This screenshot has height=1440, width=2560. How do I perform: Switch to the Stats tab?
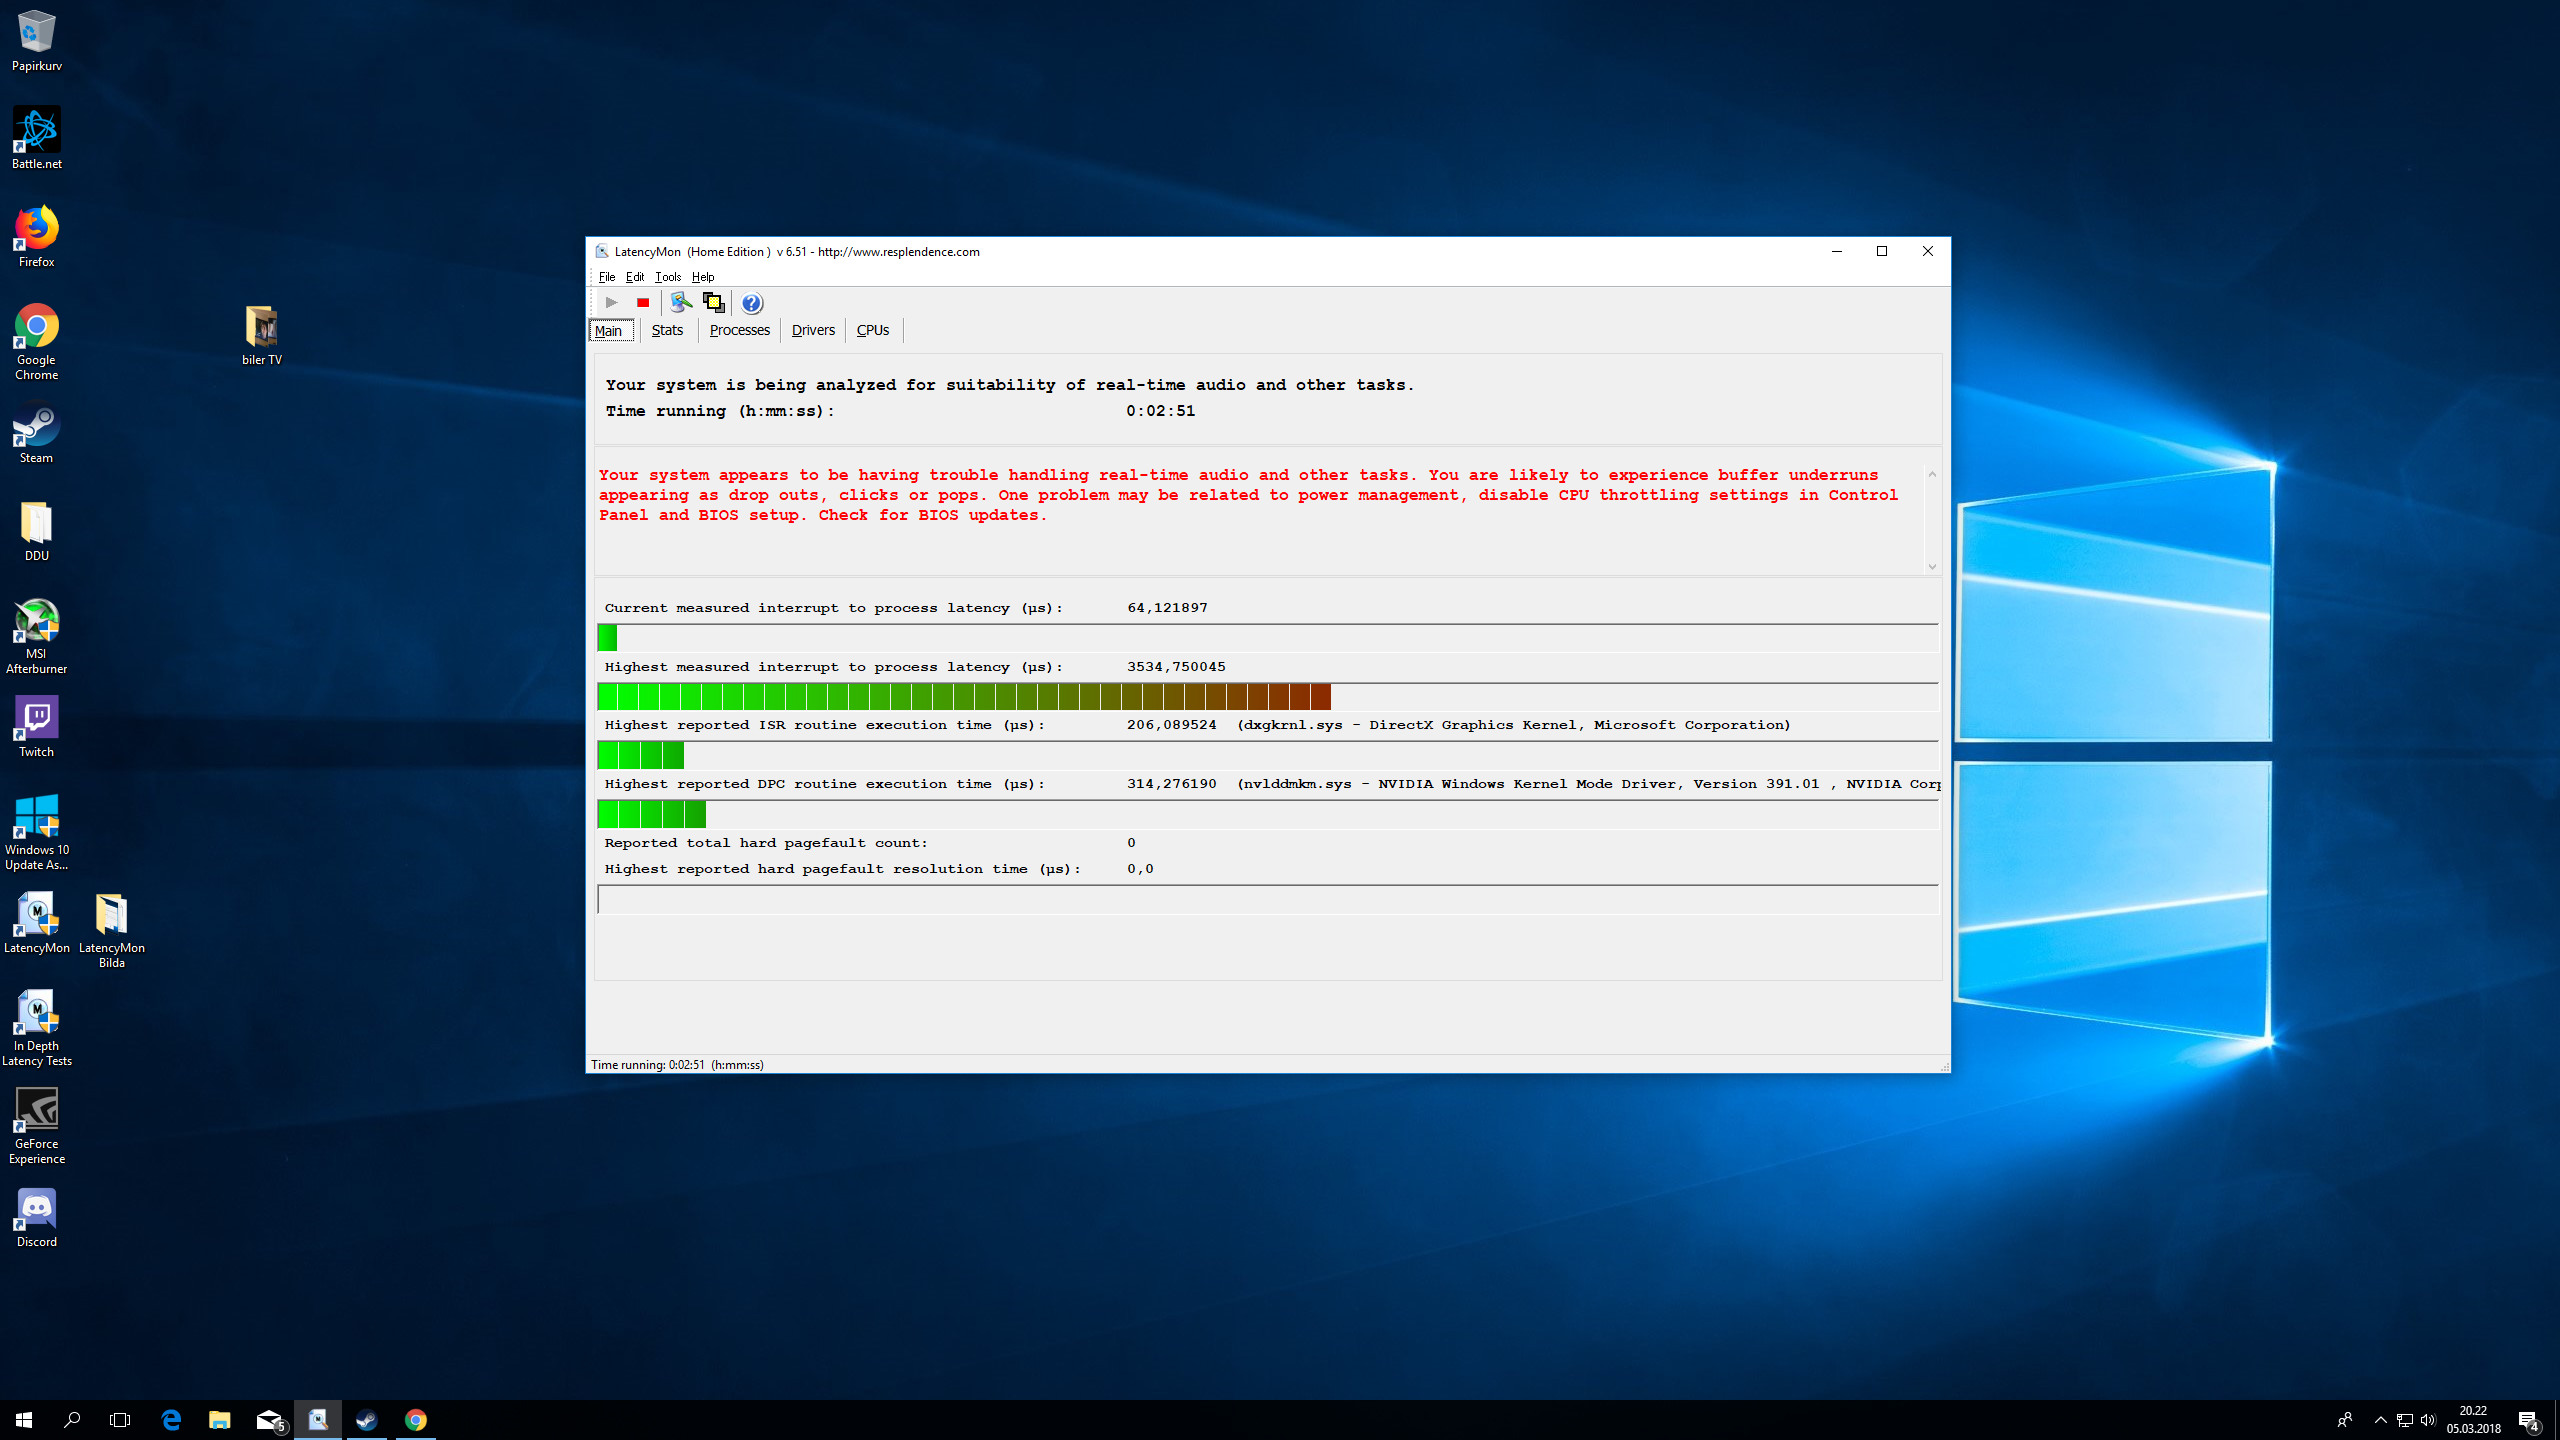[x=667, y=330]
